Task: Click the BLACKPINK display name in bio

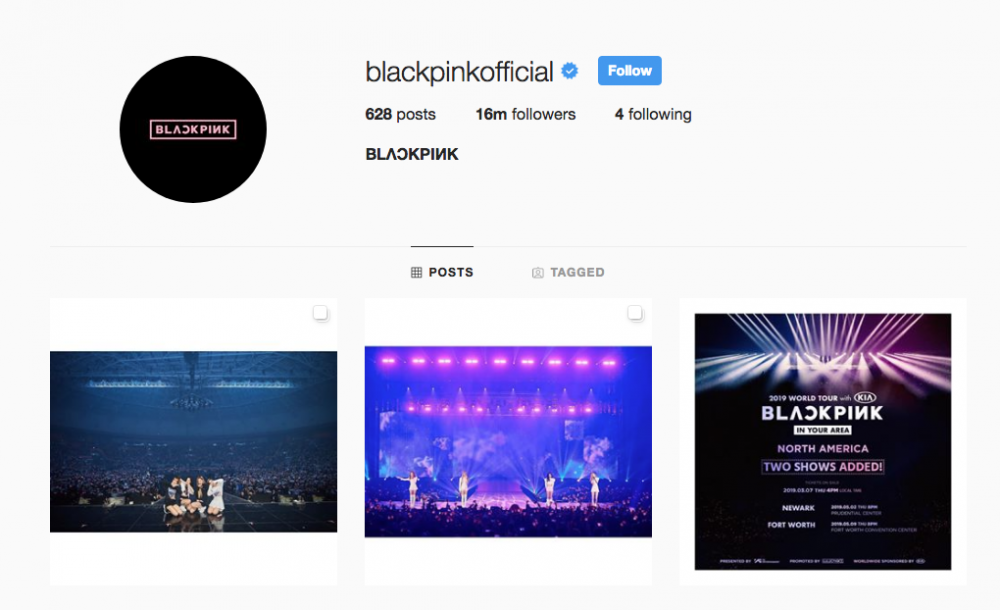Action: point(412,154)
